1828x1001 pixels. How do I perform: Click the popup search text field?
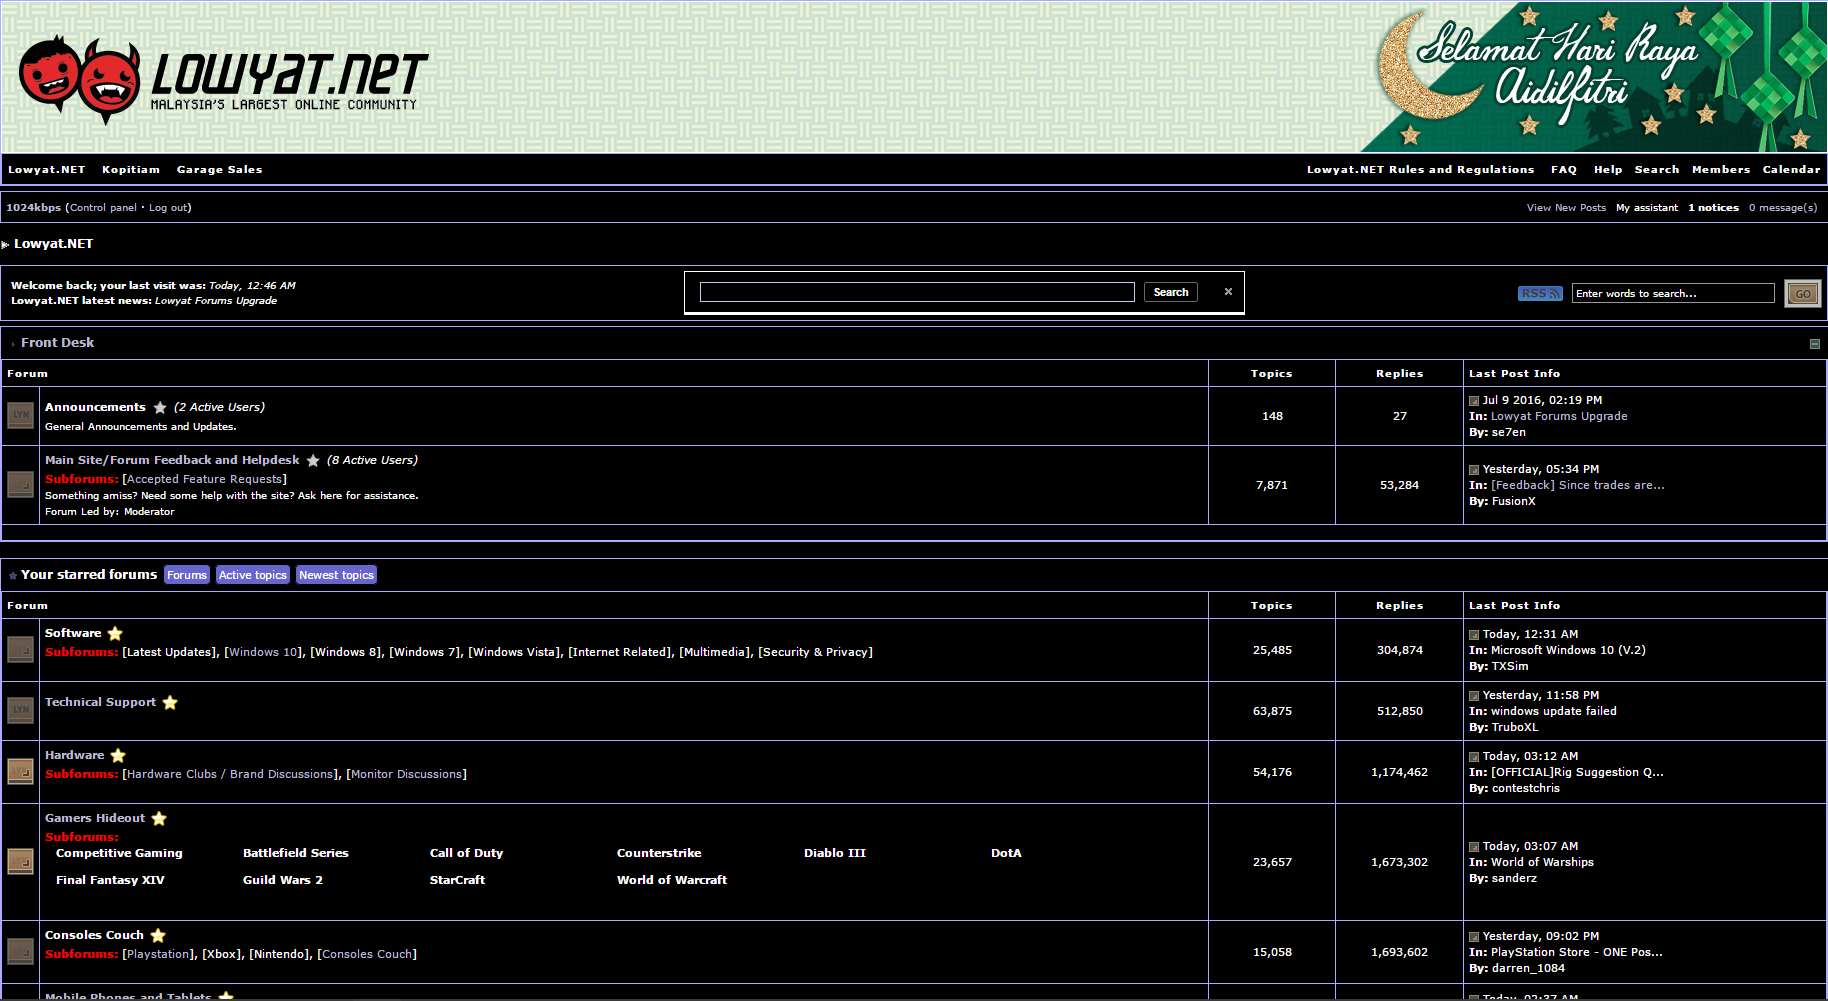tap(917, 292)
